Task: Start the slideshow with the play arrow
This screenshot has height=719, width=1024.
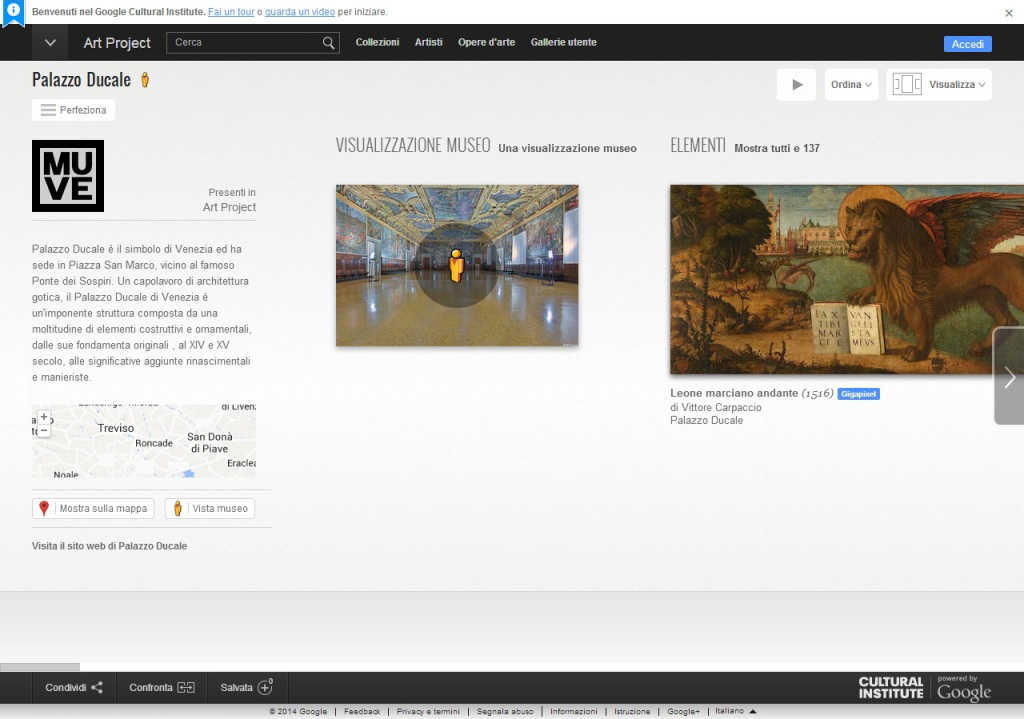Action: pos(796,84)
